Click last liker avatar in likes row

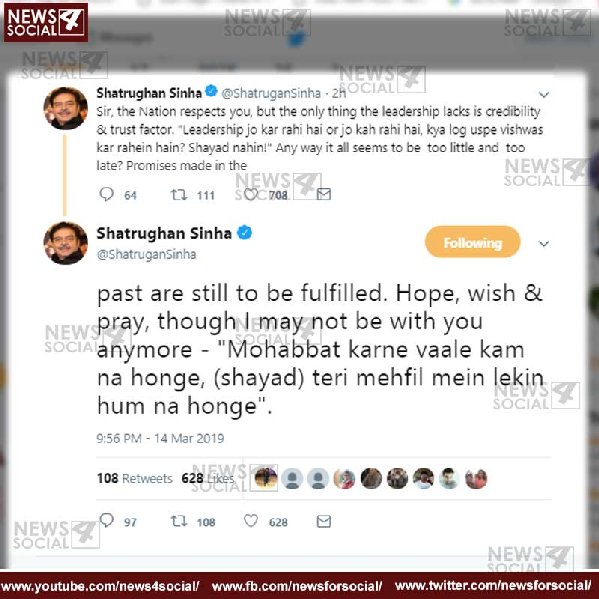[x=476, y=479]
